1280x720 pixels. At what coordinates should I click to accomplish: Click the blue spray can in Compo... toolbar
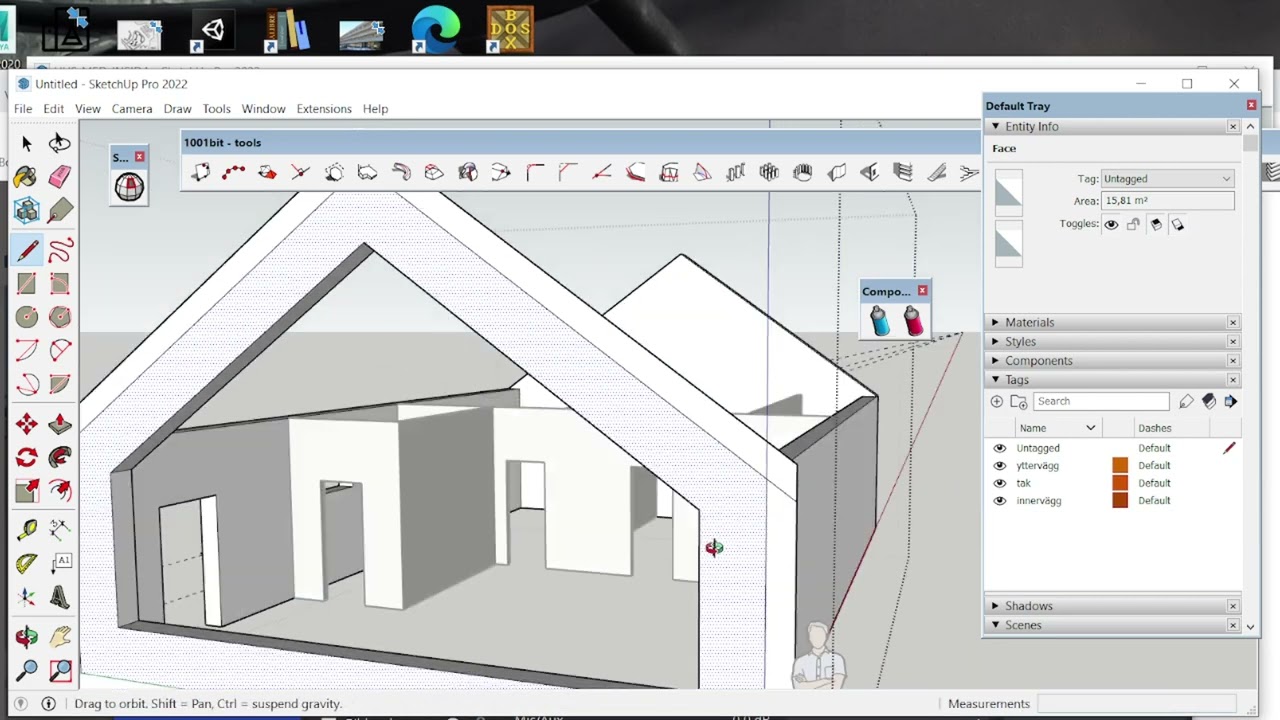coord(879,321)
